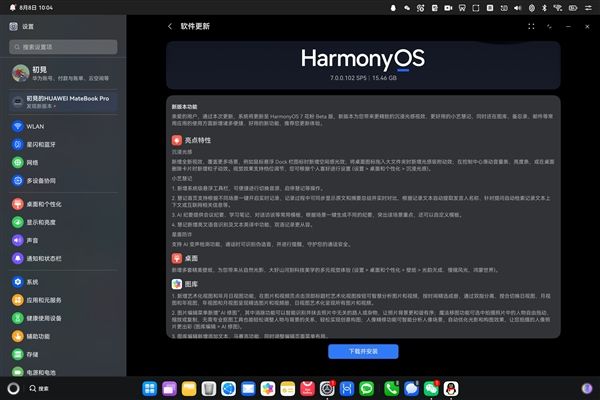Screen dimensions: 600x400
Task: Click the 新版本功能 heading
Action: tap(184, 107)
